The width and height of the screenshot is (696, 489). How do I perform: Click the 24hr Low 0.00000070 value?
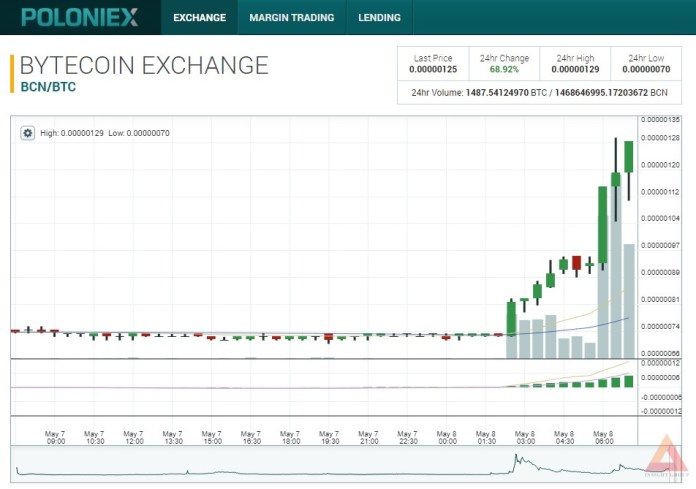pos(646,70)
